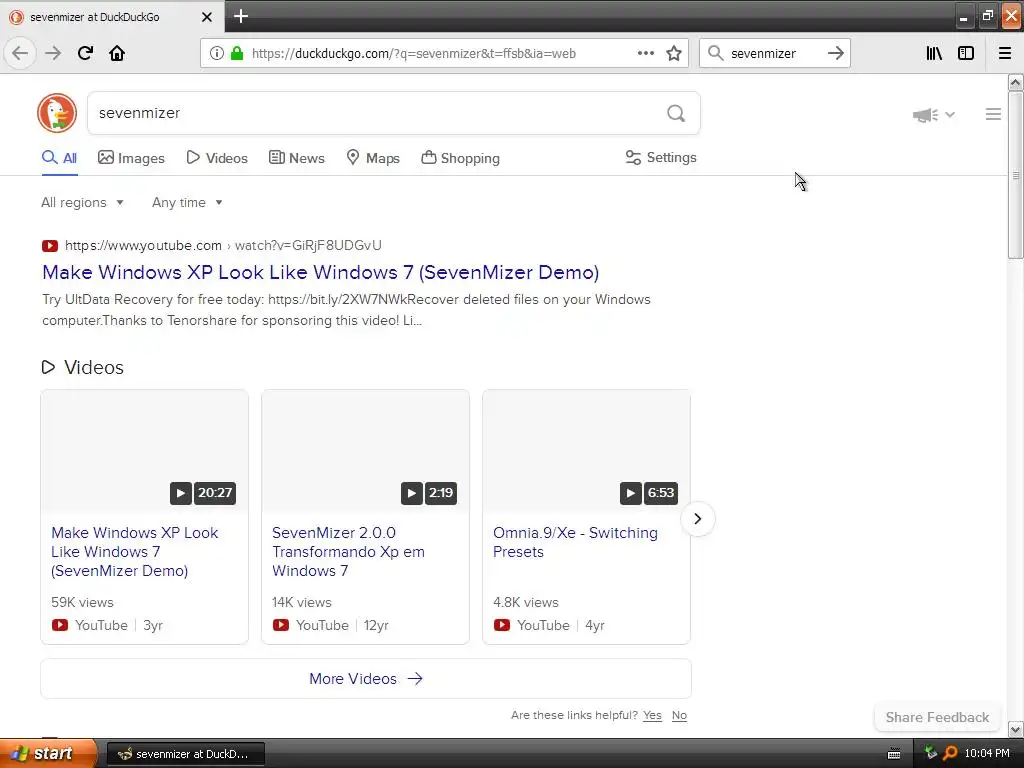
Task: Go back using the browser back arrow
Action: pos(20,53)
